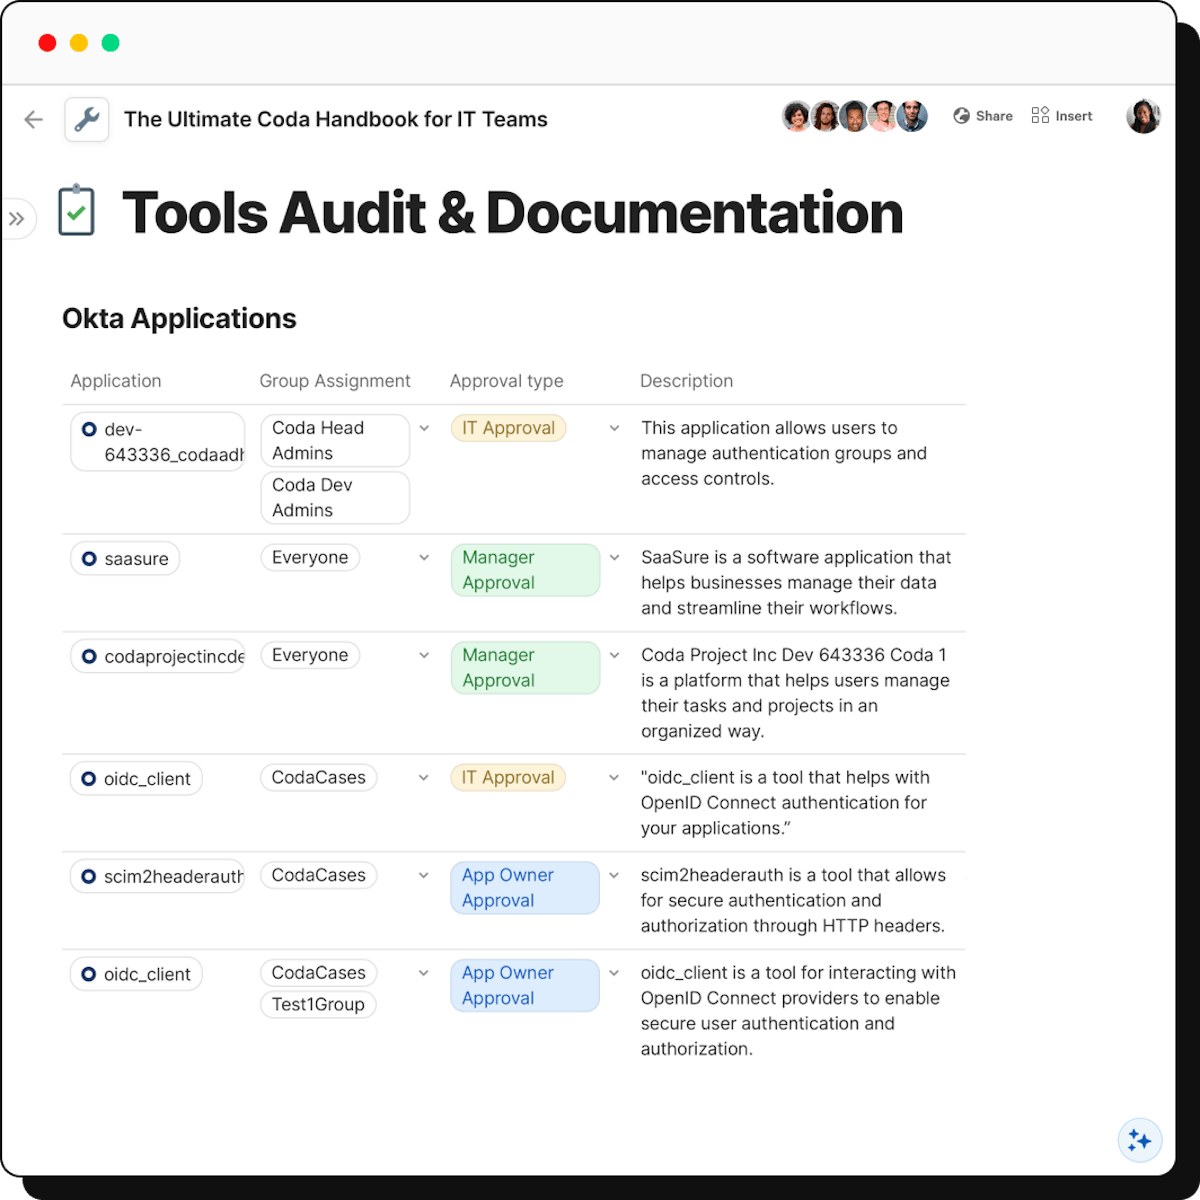Expand the sidebar with double chevron
Viewport: 1200px width, 1200px height.
tap(17, 219)
